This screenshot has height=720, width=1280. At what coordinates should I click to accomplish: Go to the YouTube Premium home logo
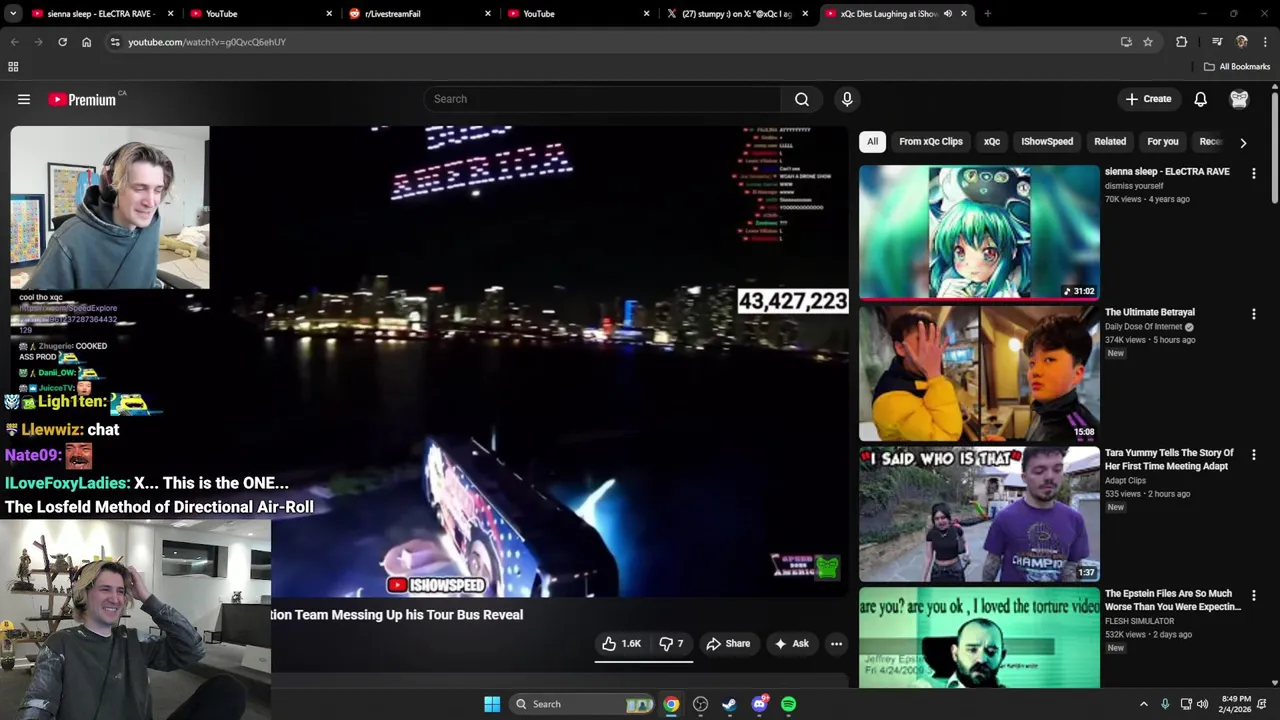[x=82, y=99]
